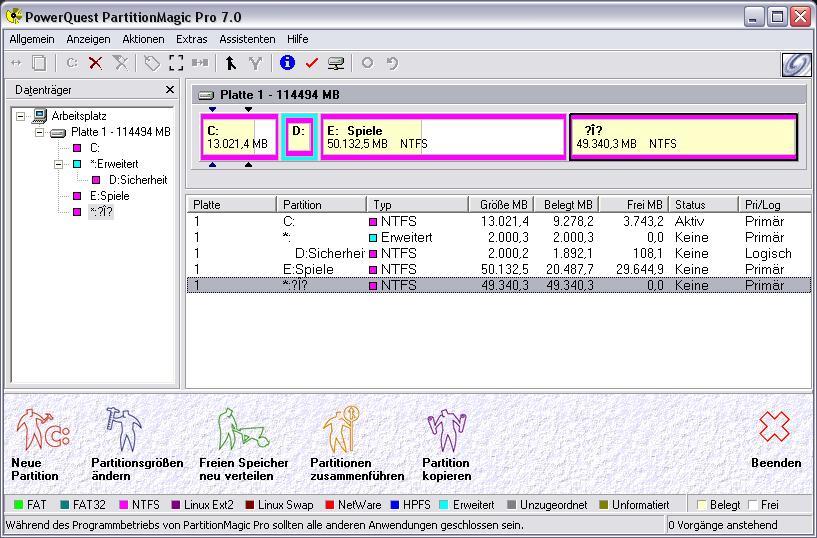Select the D:Sicherheit row in table
817x538 pixels.
point(499,254)
